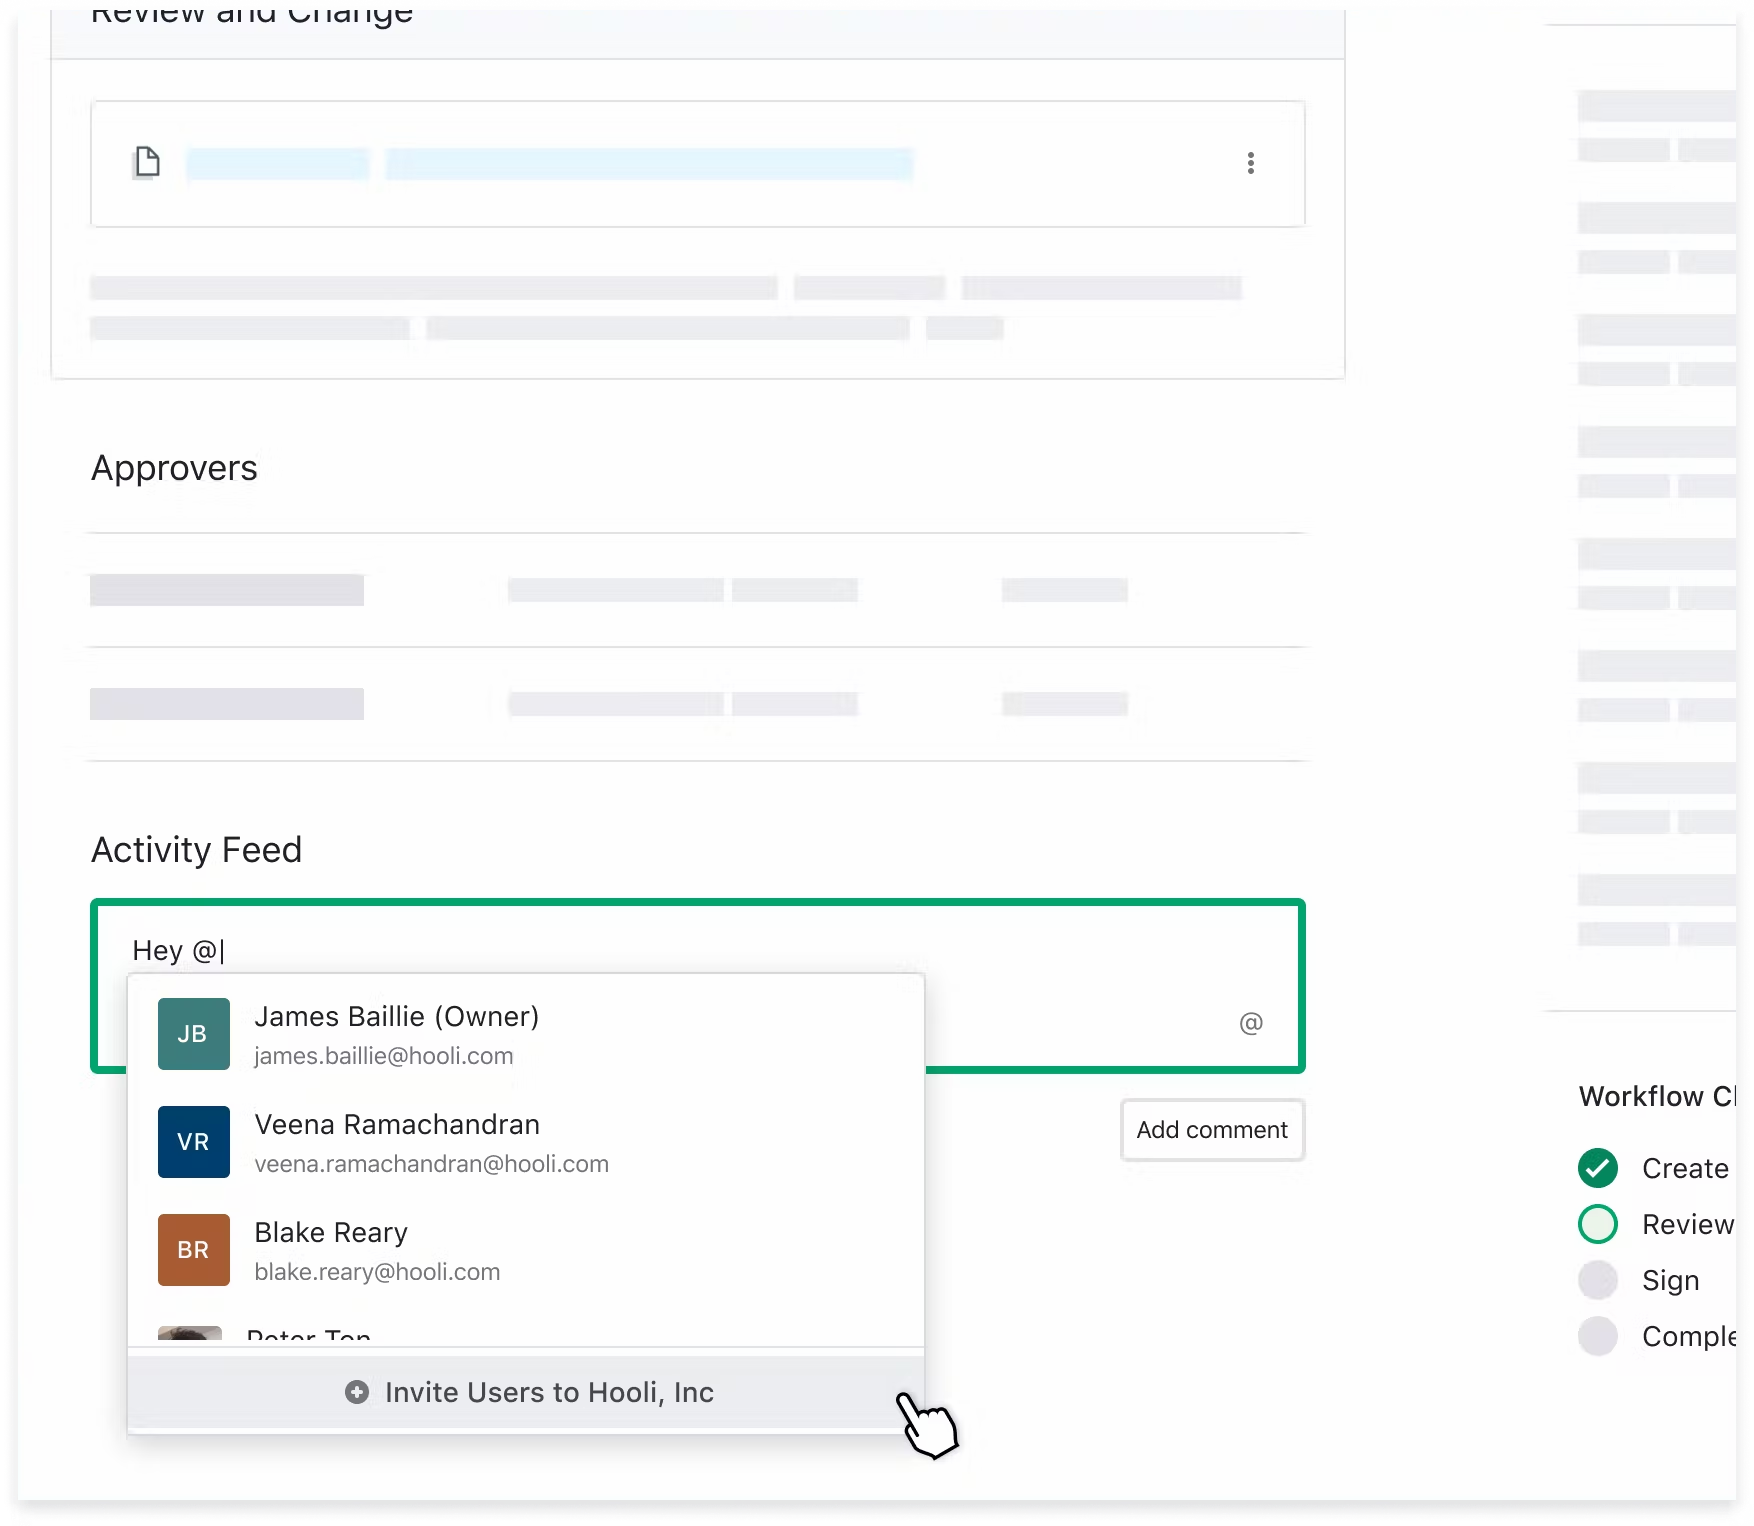Click the Workflow heading's Create step indicator

pos(1597,1167)
